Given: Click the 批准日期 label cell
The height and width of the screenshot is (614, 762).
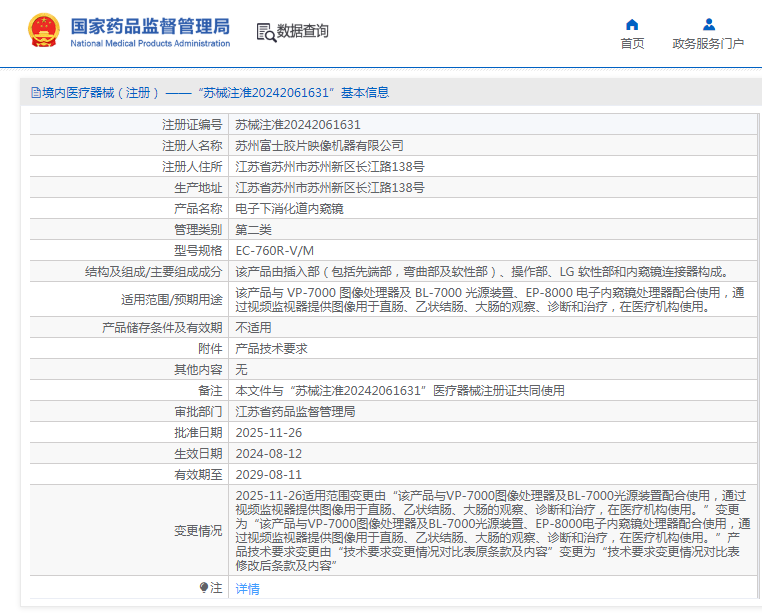Looking at the screenshot, I should pos(129,433).
